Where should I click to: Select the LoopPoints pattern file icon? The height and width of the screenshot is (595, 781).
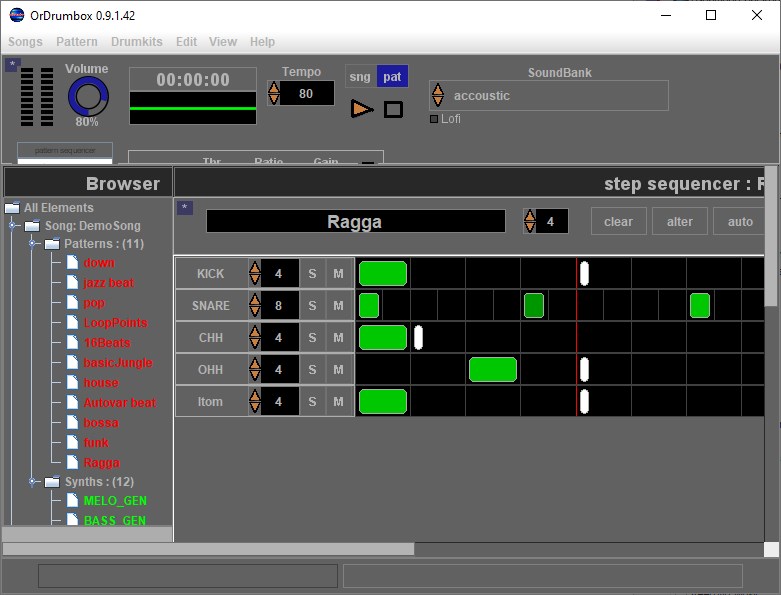click(x=73, y=322)
